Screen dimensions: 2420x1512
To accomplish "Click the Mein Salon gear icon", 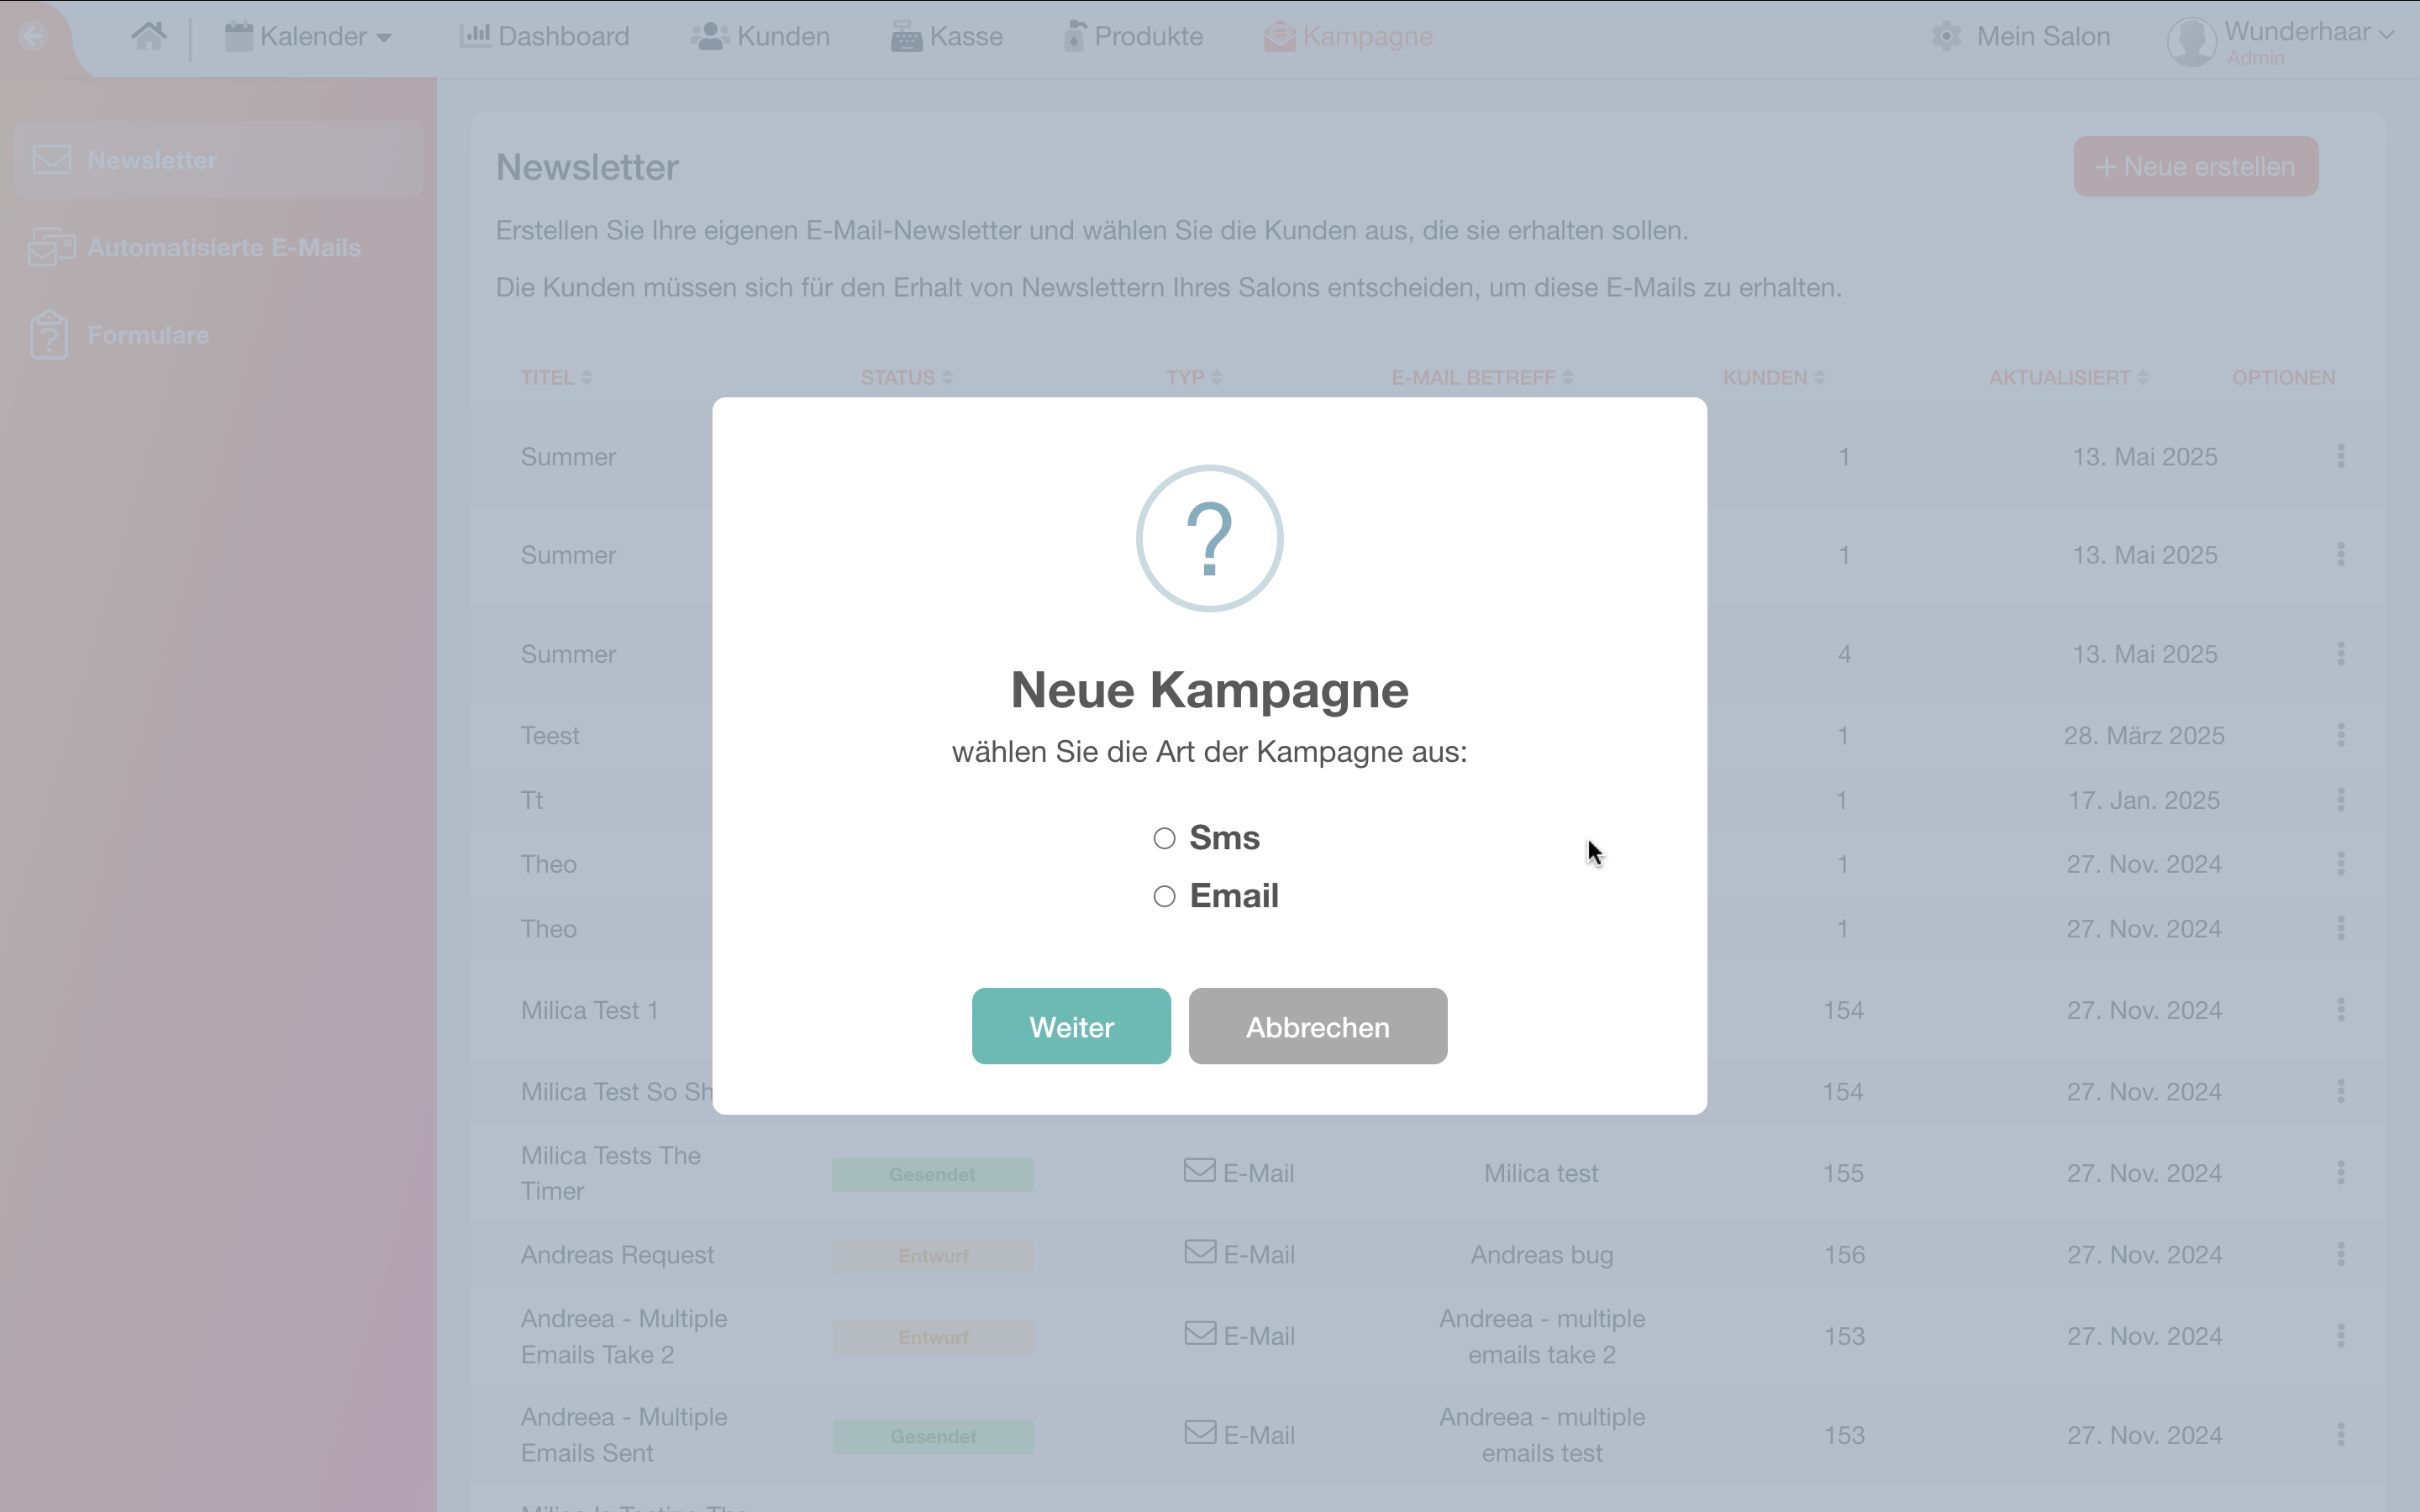I will click(x=1945, y=37).
